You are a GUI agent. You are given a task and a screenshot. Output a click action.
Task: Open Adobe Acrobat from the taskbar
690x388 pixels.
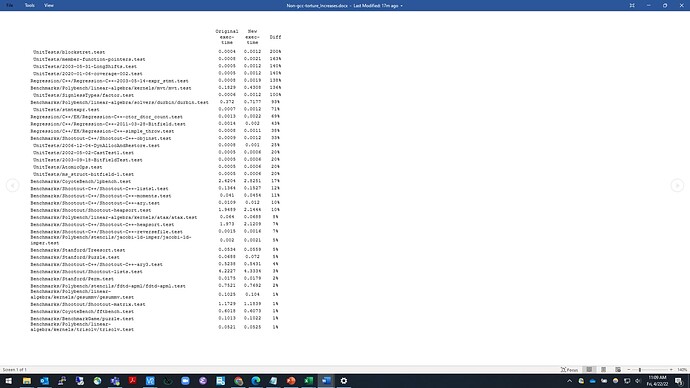pyautogui.click(x=132, y=381)
